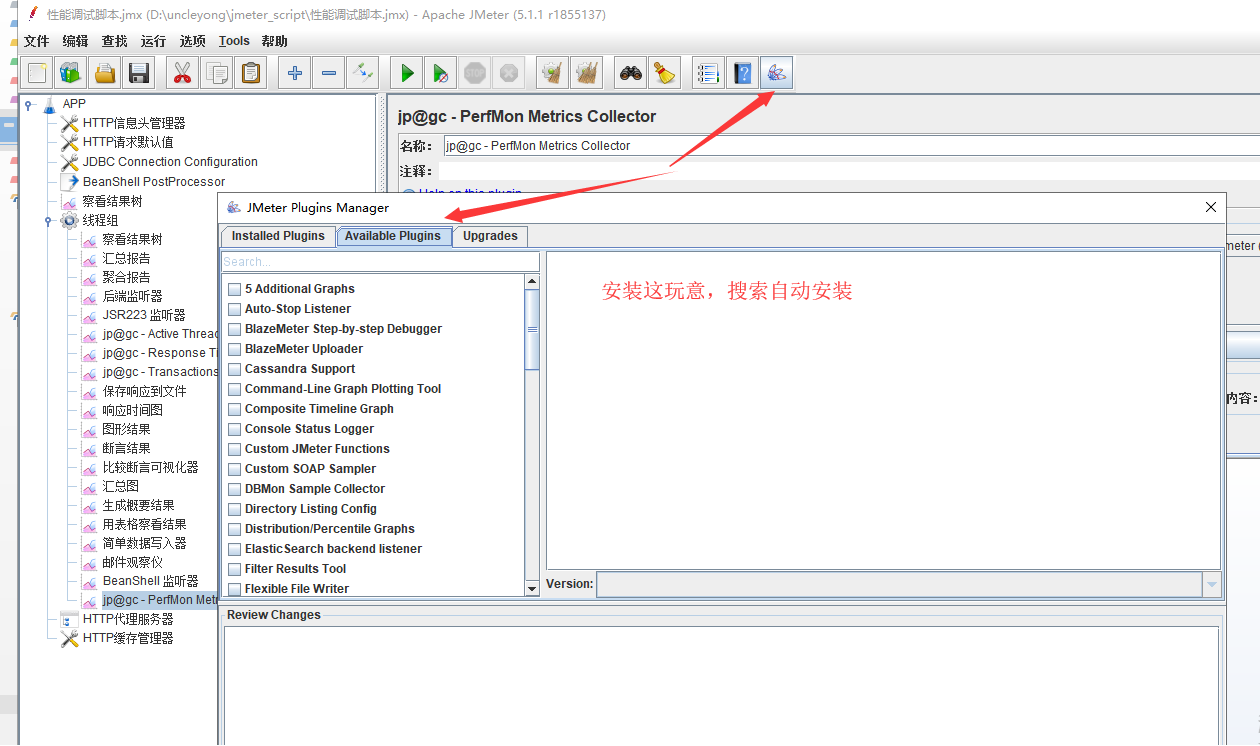Click the Paste clipboard toolbar icon

coord(251,72)
